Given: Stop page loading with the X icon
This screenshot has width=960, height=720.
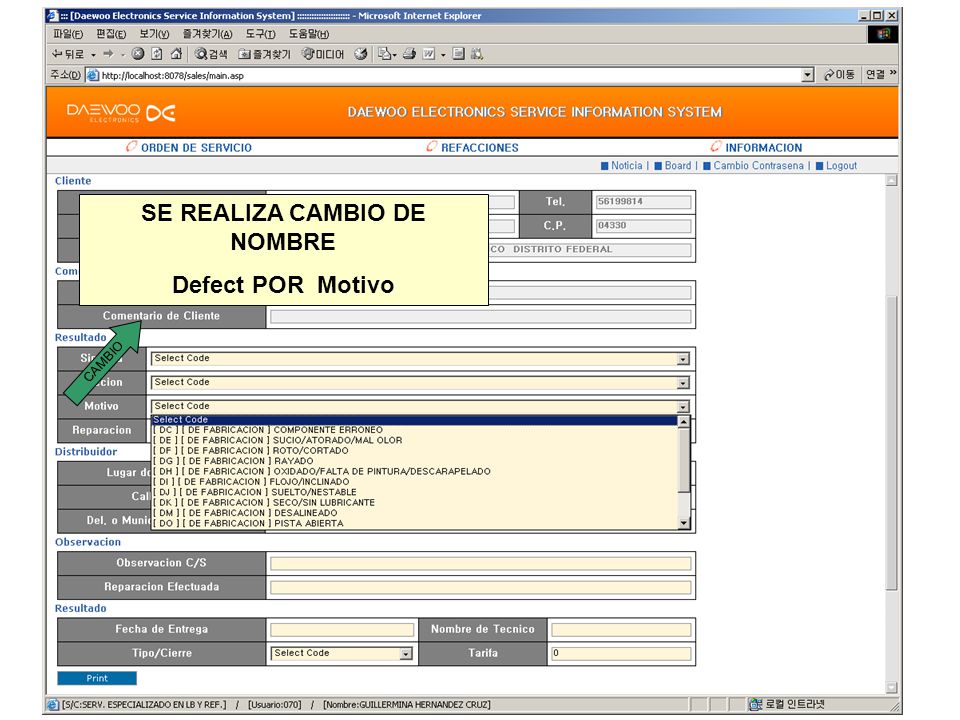Looking at the screenshot, I should (x=138, y=54).
